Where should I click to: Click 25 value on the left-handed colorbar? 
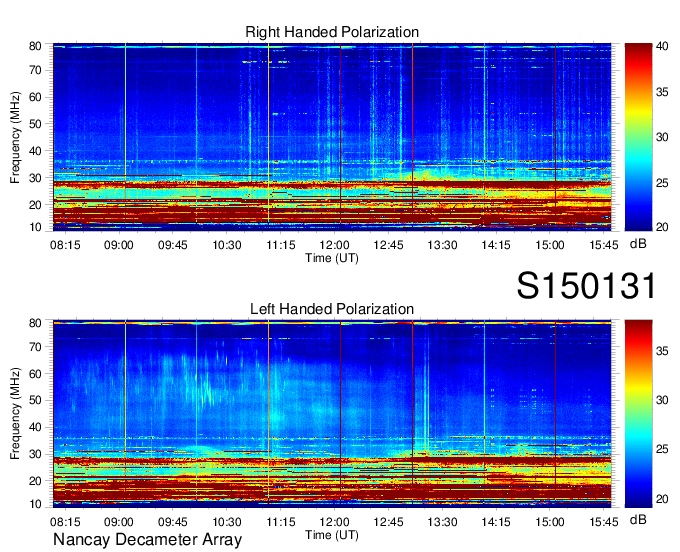pyautogui.click(x=662, y=449)
